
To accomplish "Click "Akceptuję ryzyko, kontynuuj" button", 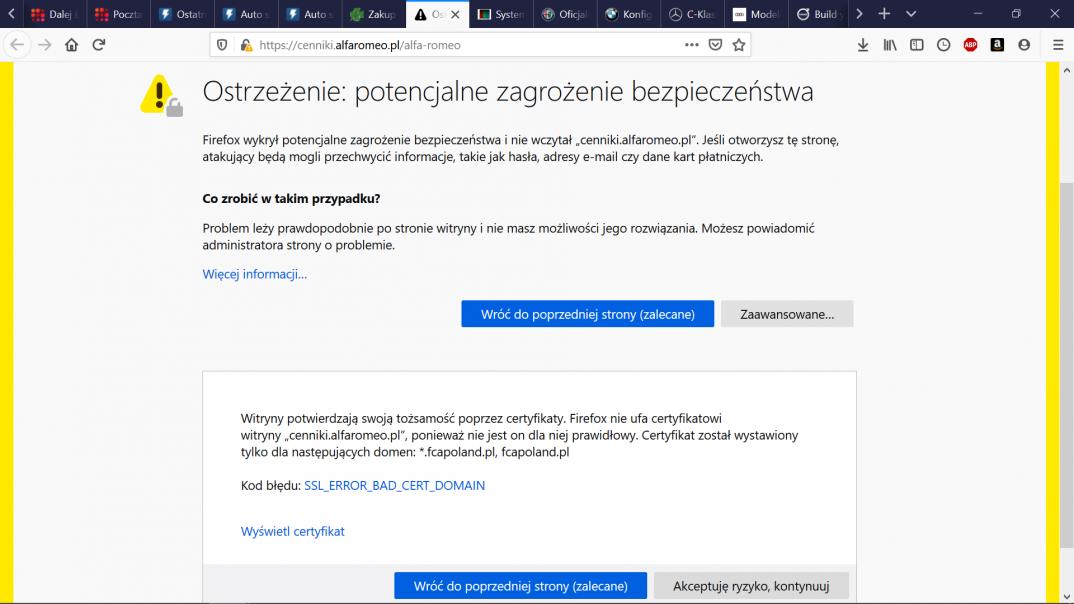I will coord(751,586).
